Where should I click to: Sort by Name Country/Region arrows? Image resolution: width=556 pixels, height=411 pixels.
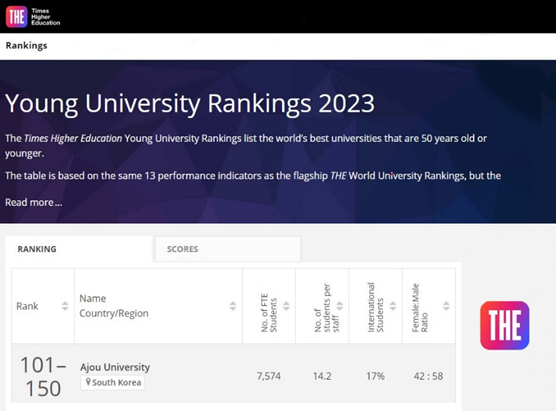click(233, 306)
